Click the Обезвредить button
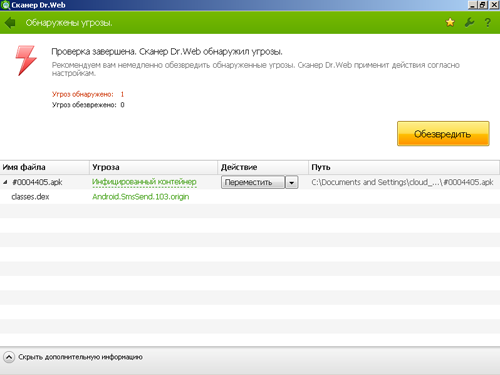 pyautogui.click(x=443, y=134)
